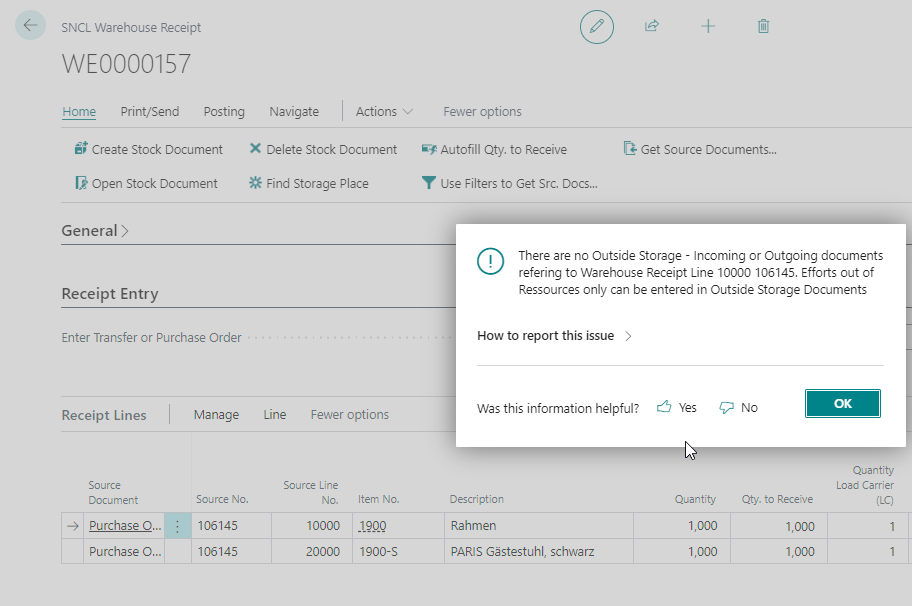
Task: Click thumbs up Yes feedback
Action: pos(677,407)
